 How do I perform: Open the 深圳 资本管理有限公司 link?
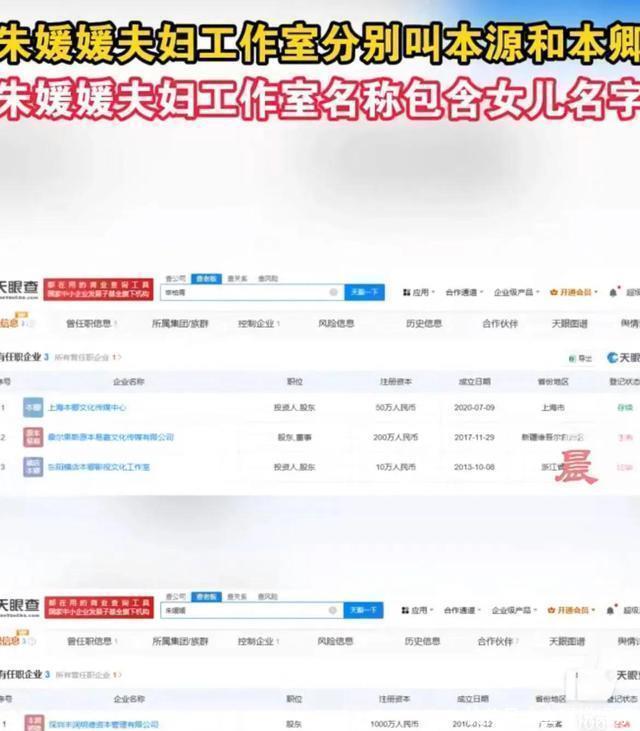pos(103,724)
